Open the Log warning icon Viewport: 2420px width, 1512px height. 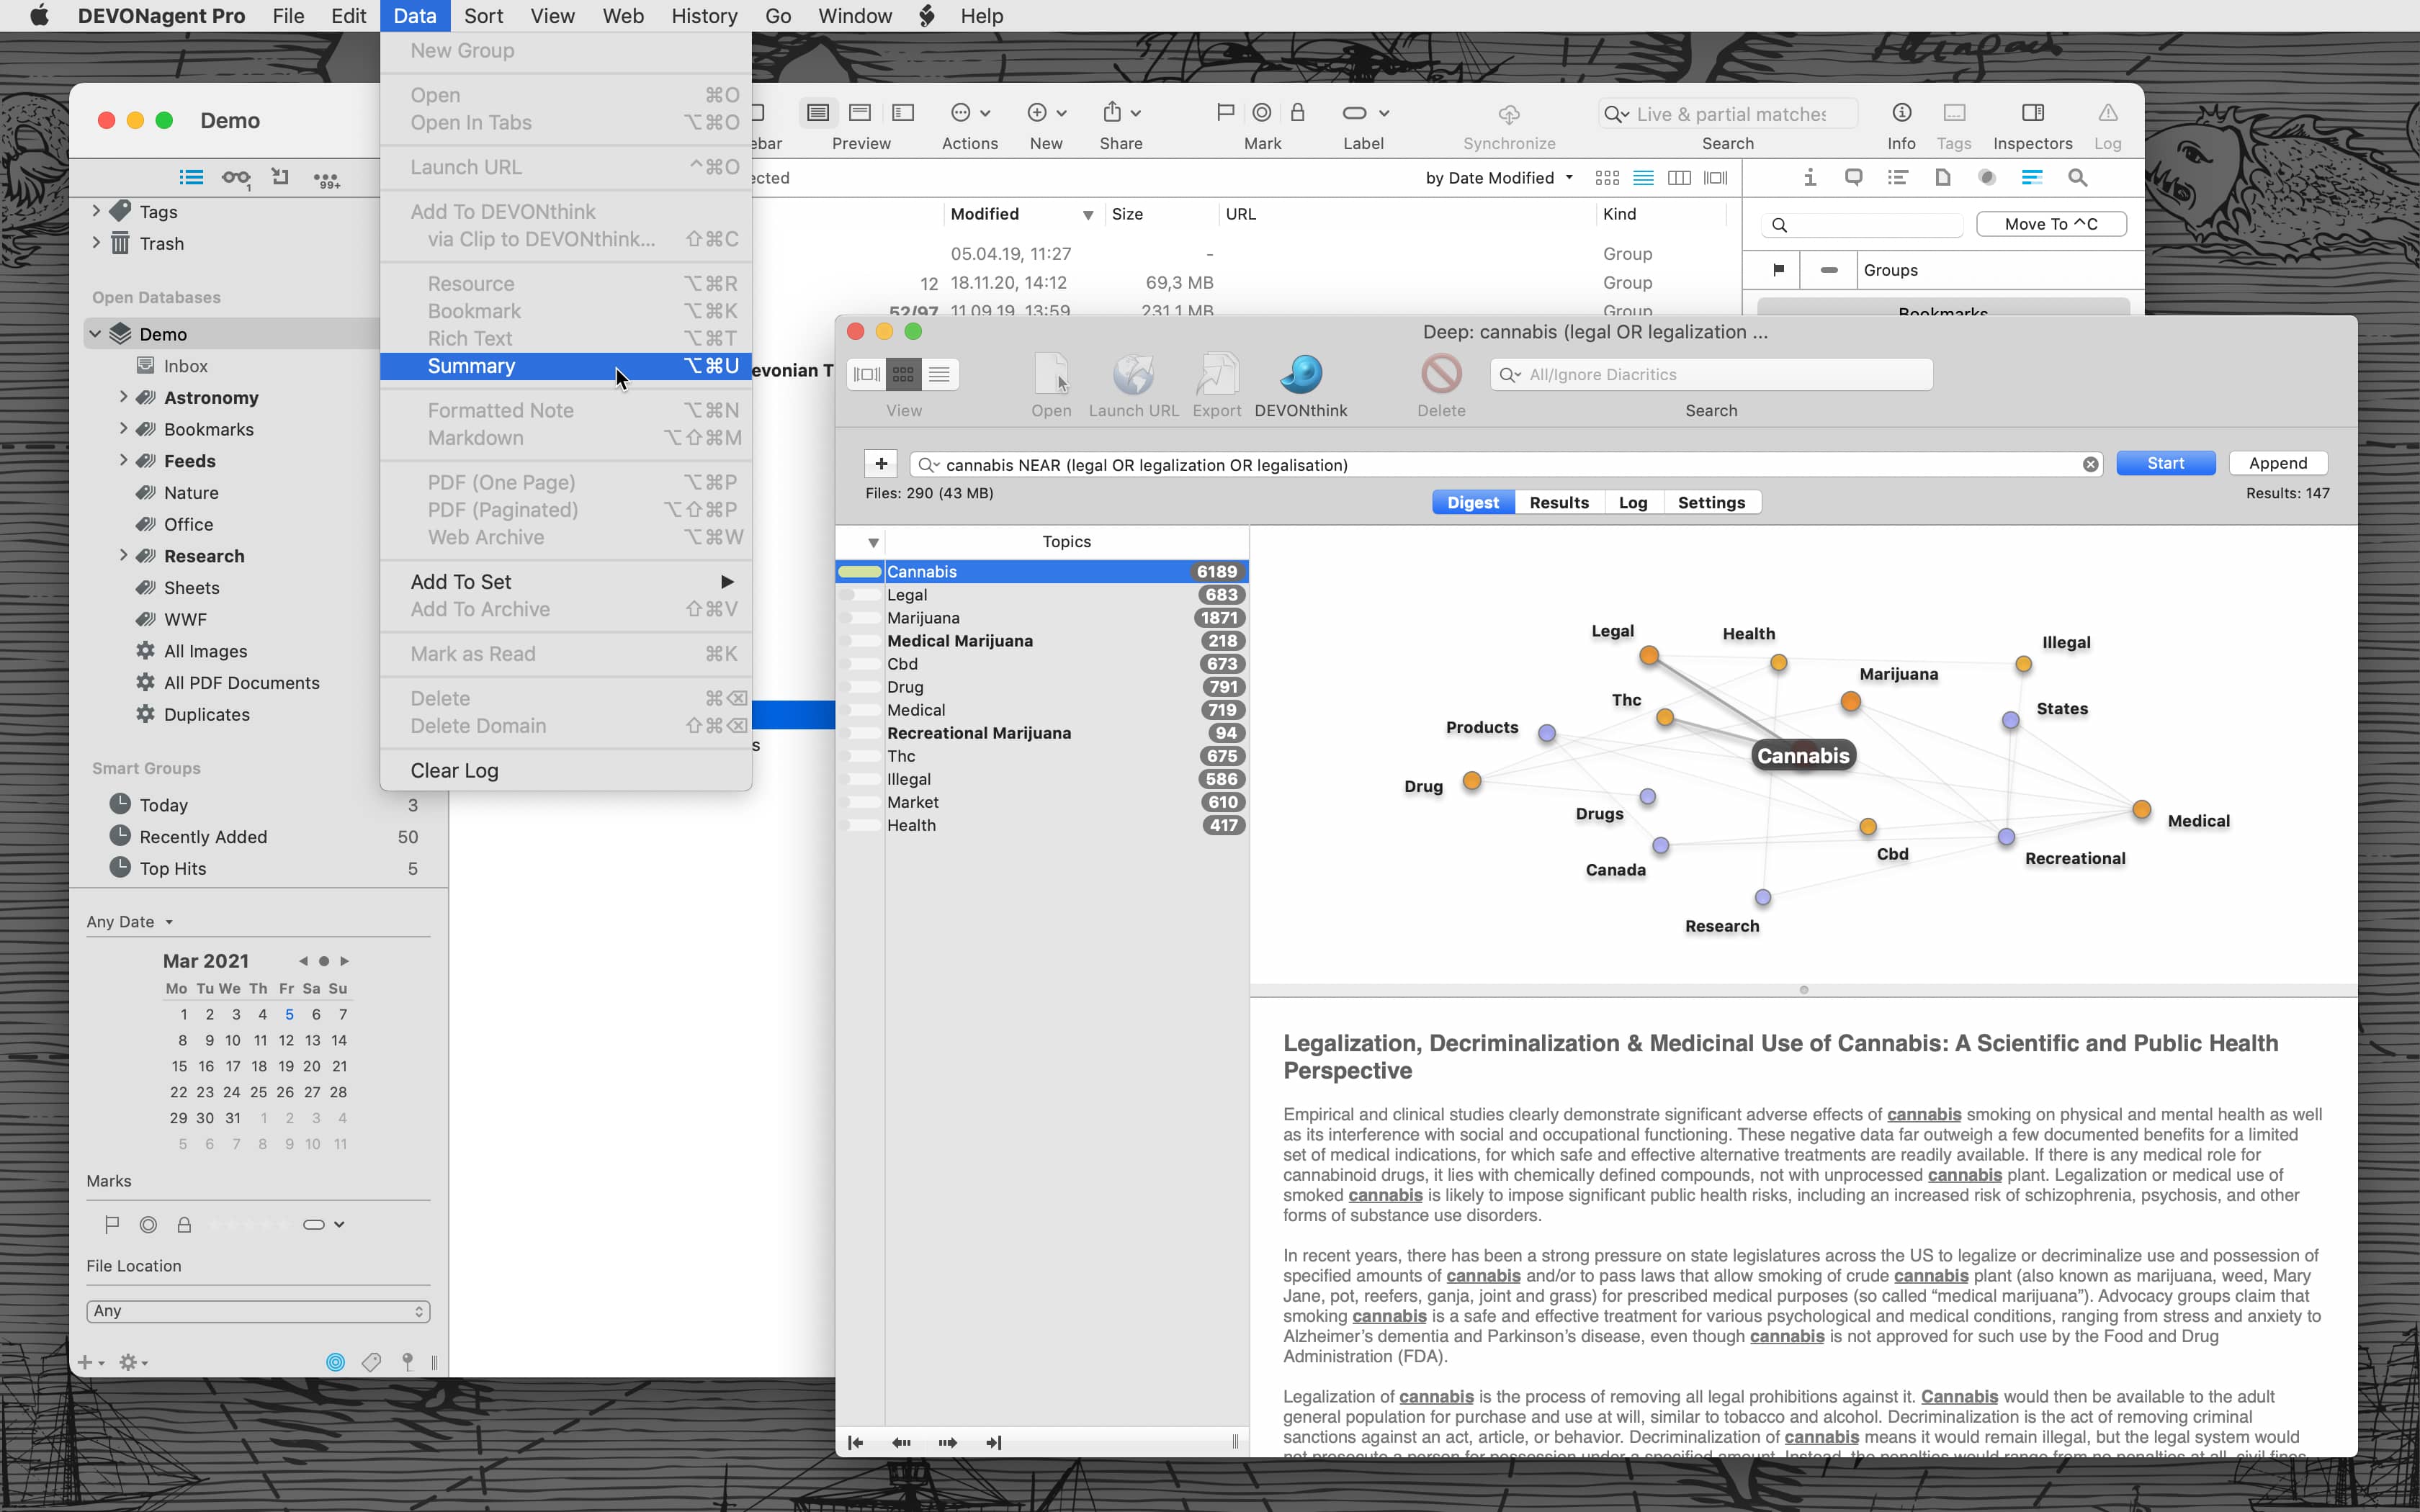coord(2107,113)
